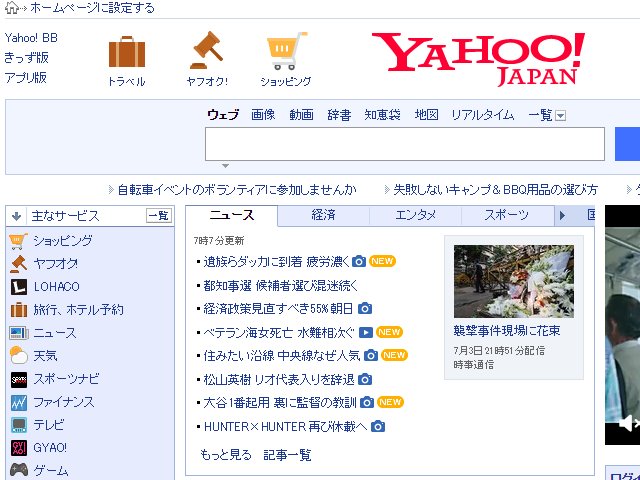Open the Yahoo! BB link
The width and height of the screenshot is (640, 480).
[31, 38]
